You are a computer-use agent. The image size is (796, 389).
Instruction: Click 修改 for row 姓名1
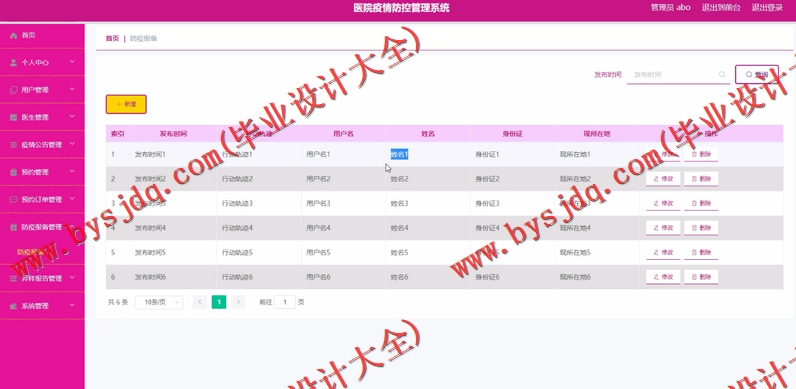tap(663, 154)
